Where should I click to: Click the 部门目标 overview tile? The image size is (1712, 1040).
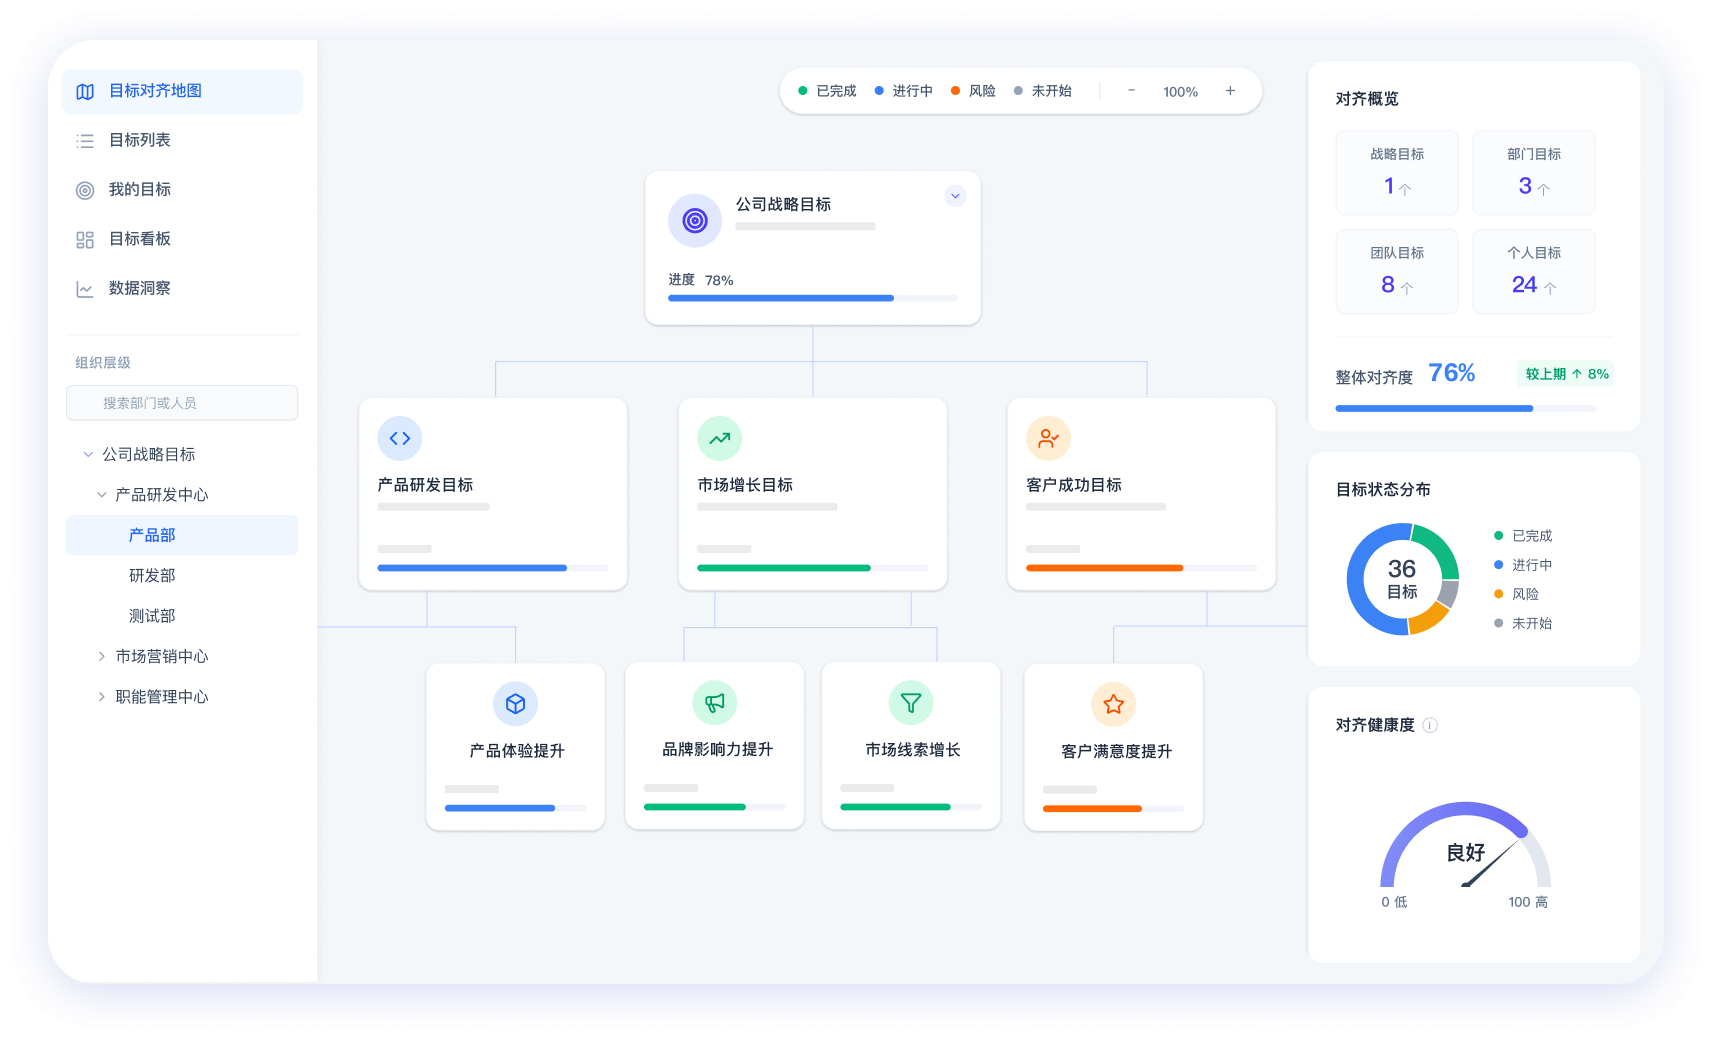[x=1534, y=172]
